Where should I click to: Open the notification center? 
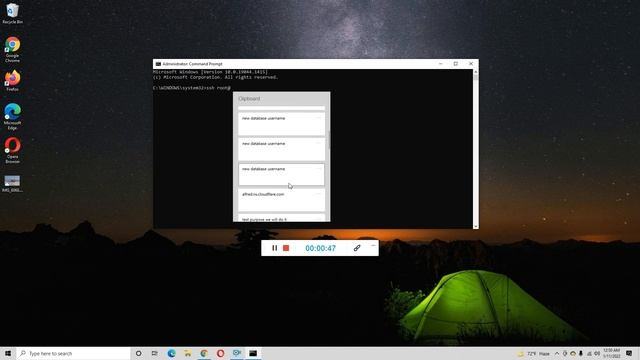tap(629, 353)
